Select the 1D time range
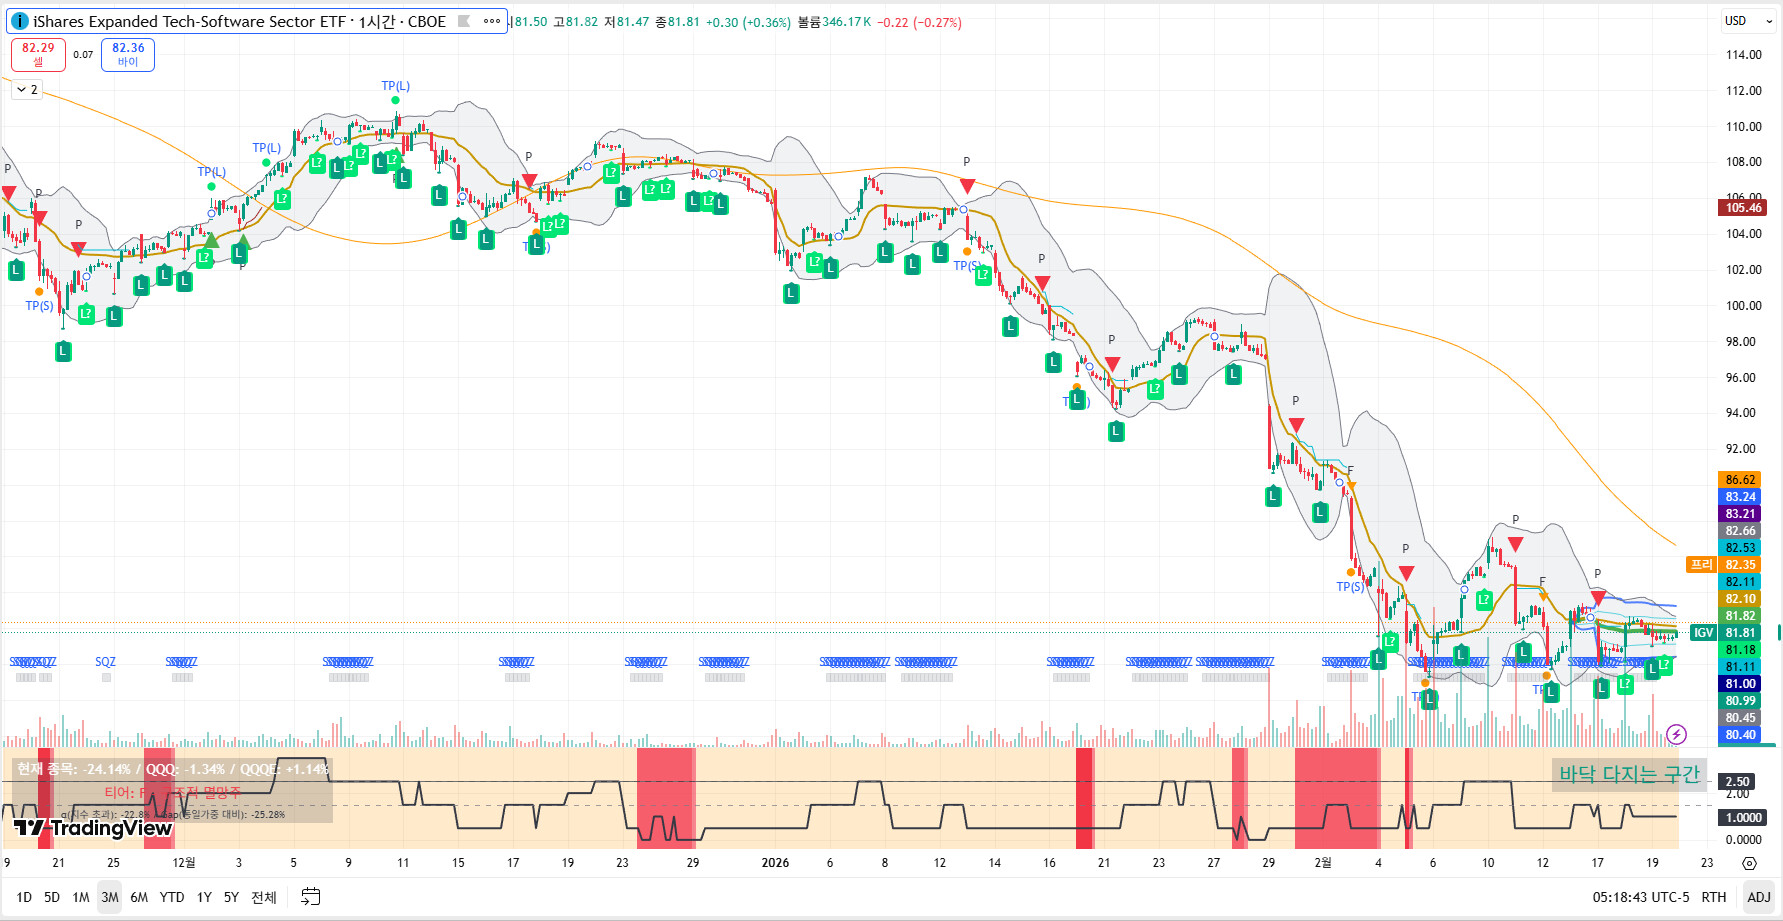1783x921 pixels. (24, 897)
